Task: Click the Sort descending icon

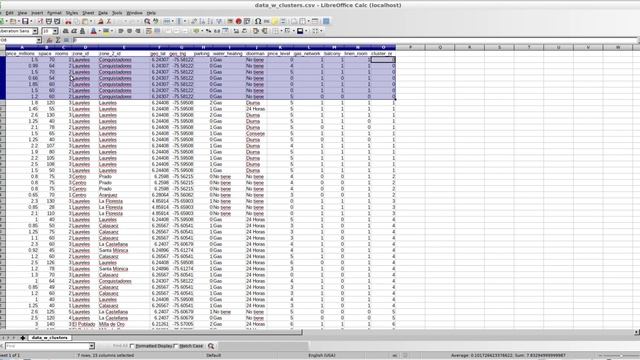Action: 210,21
